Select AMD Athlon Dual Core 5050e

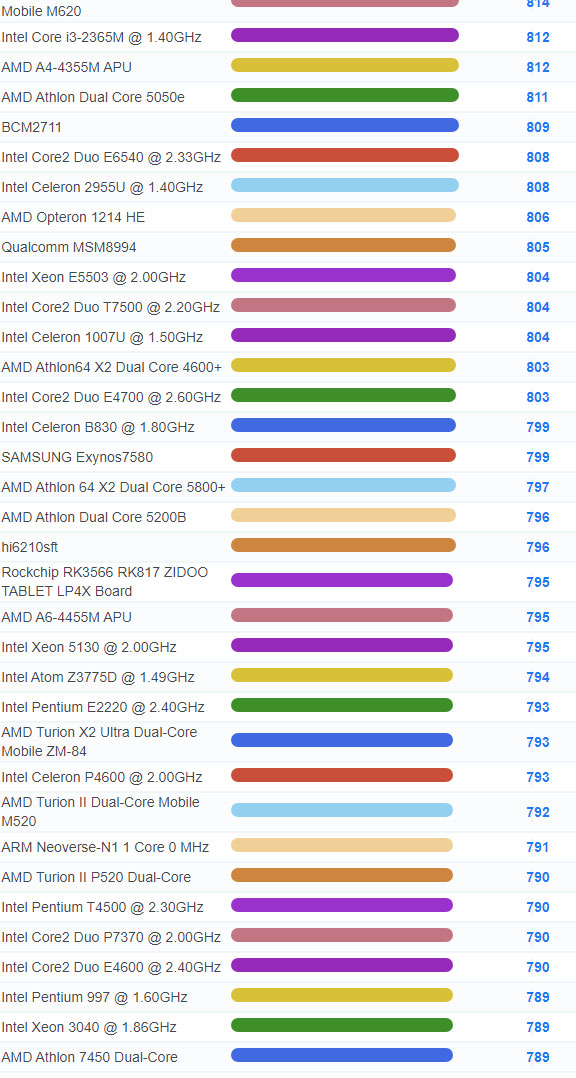pyautogui.click(x=93, y=98)
